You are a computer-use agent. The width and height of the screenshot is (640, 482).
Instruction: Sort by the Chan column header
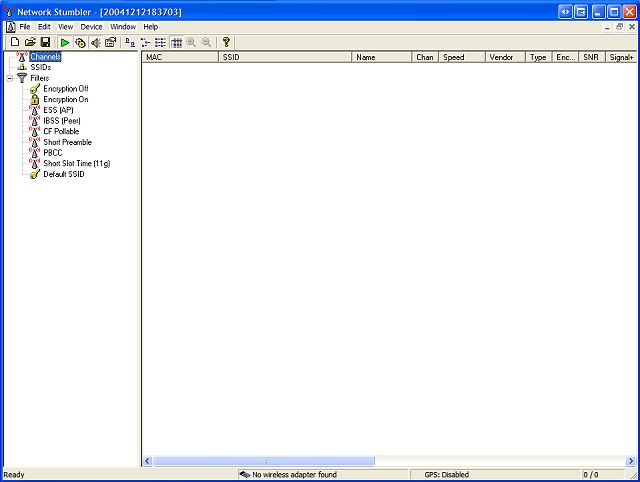[425, 57]
